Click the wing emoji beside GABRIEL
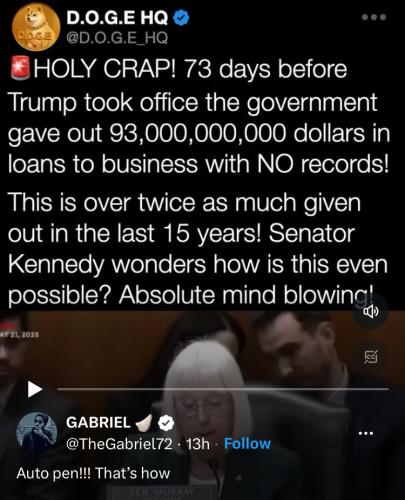The image size is (405, 500). click(144, 423)
